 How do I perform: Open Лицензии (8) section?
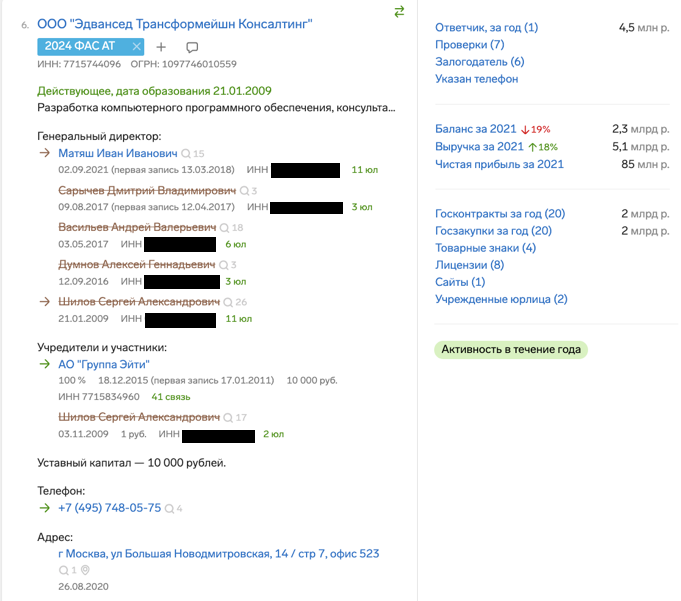point(469,265)
